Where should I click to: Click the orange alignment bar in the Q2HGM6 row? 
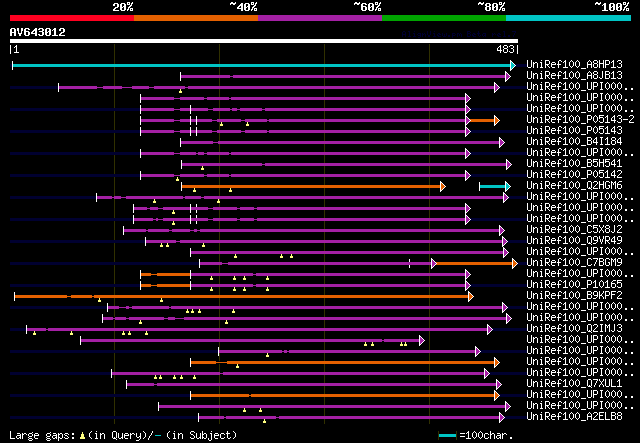tap(311, 187)
